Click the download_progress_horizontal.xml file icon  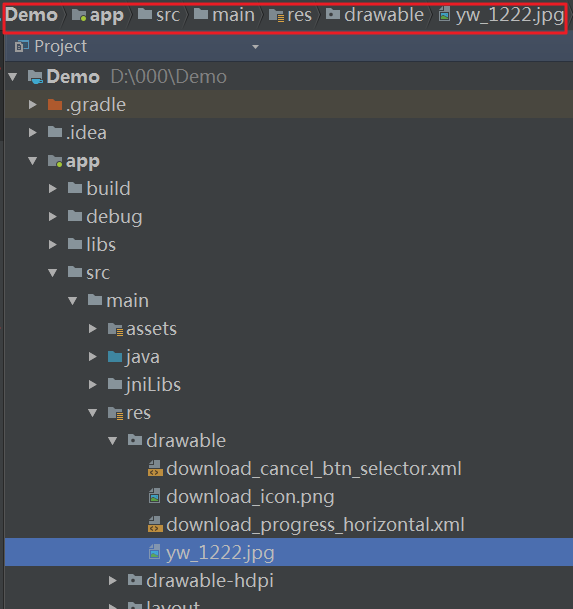[155, 524]
